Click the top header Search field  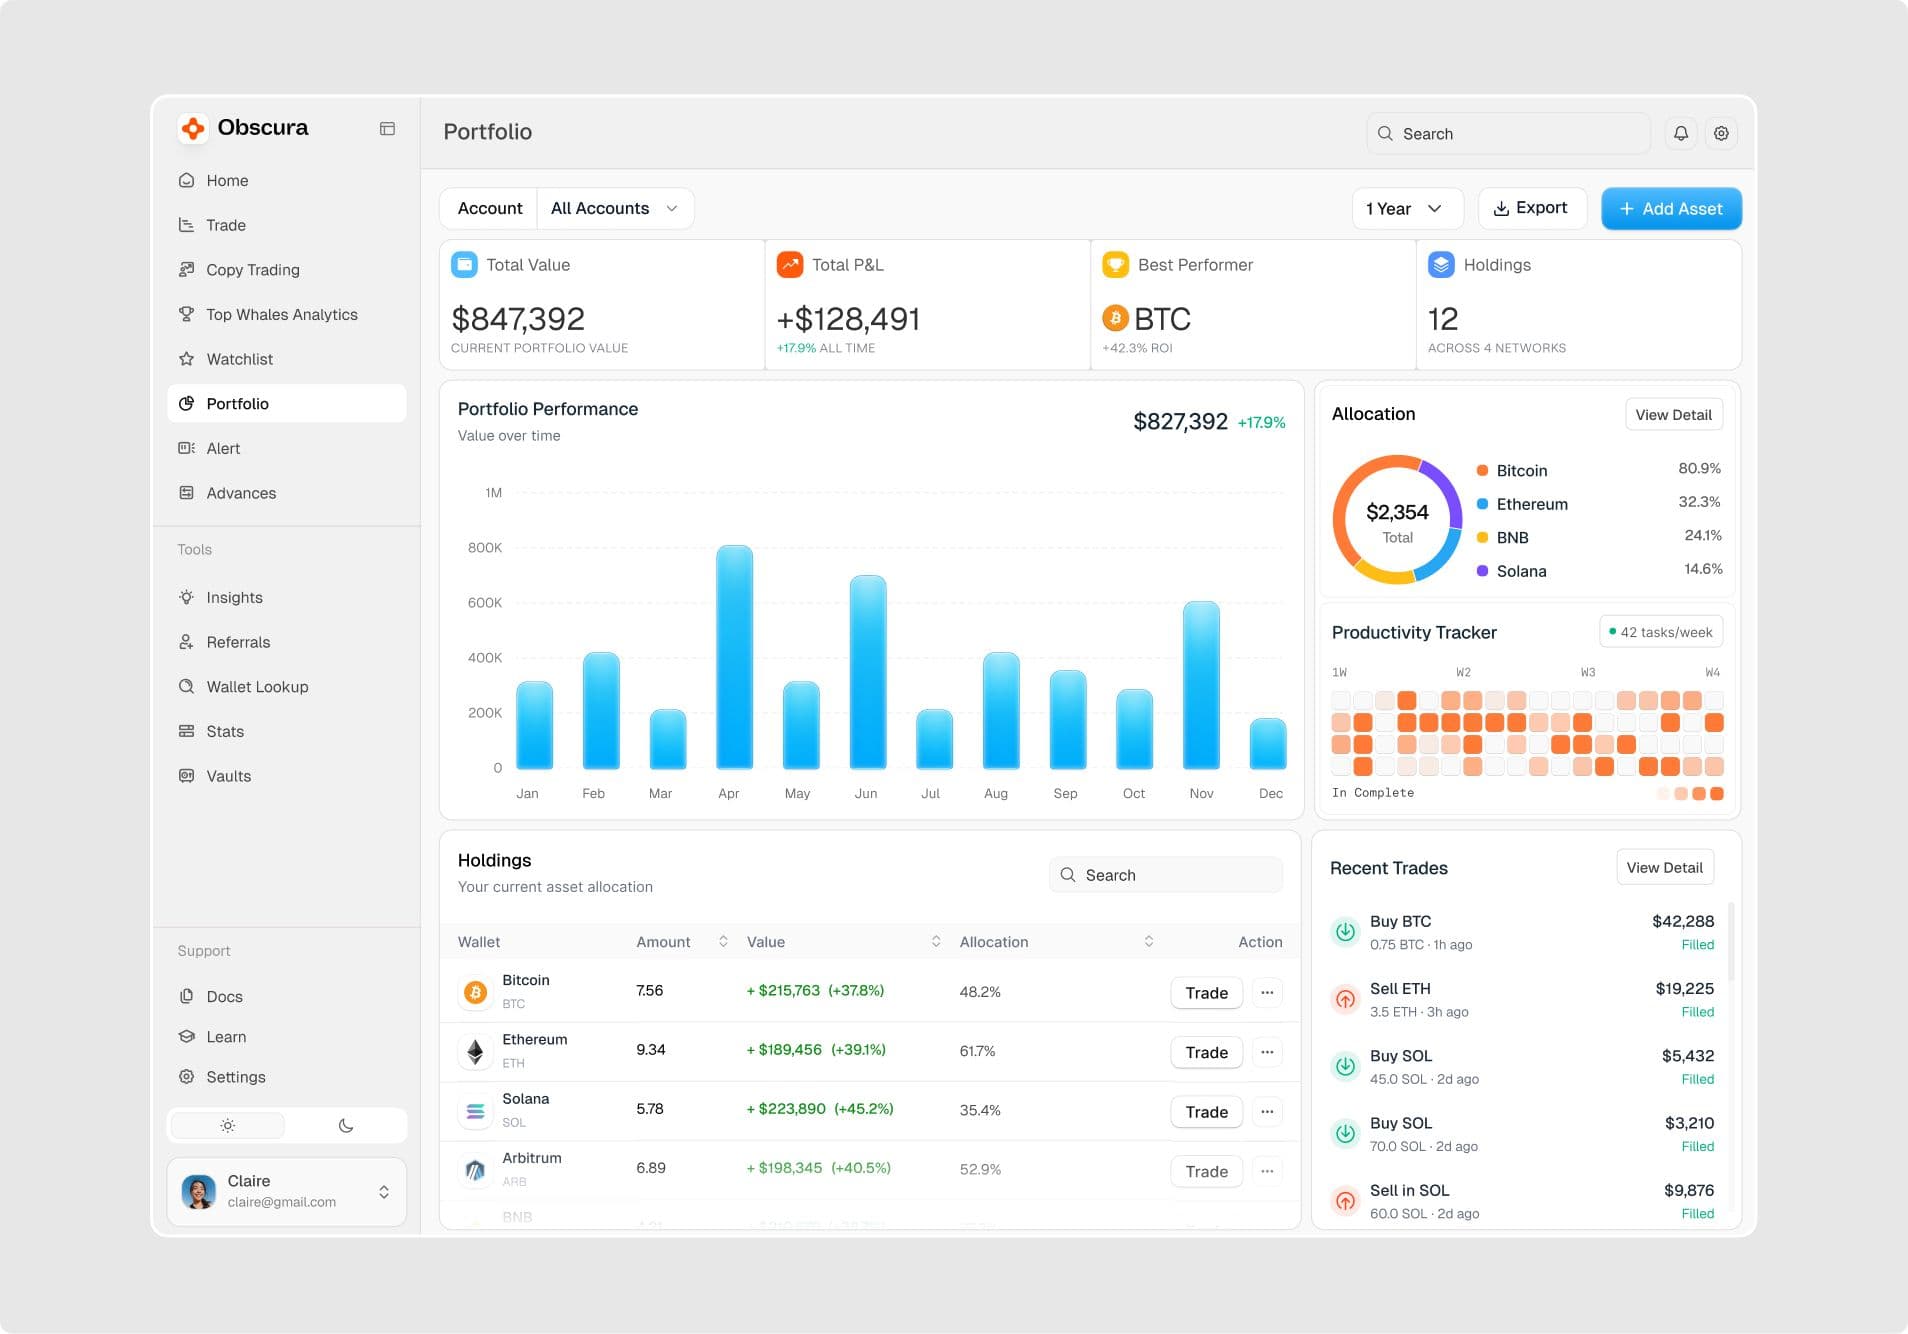pos(1508,133)
